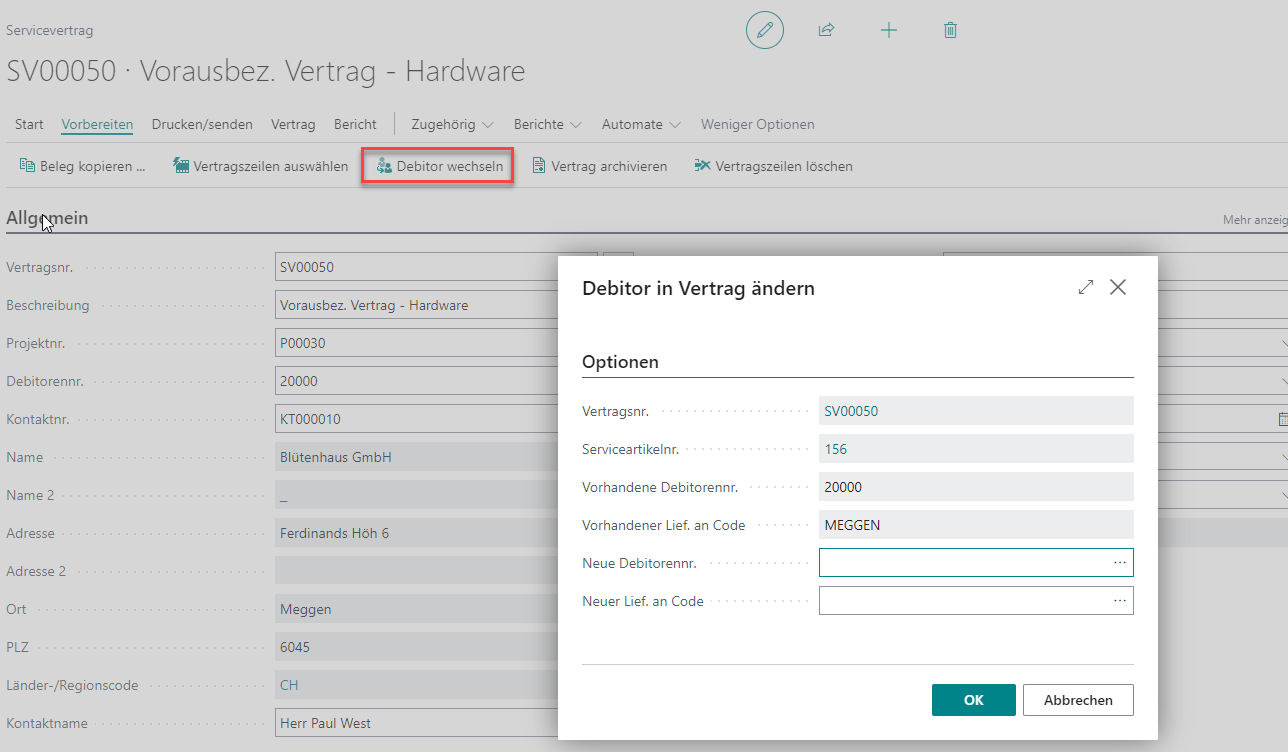This screenshot has width=1288, height=752.
Task: Collapse the Allgemein section header
Action: click(47, 217)
